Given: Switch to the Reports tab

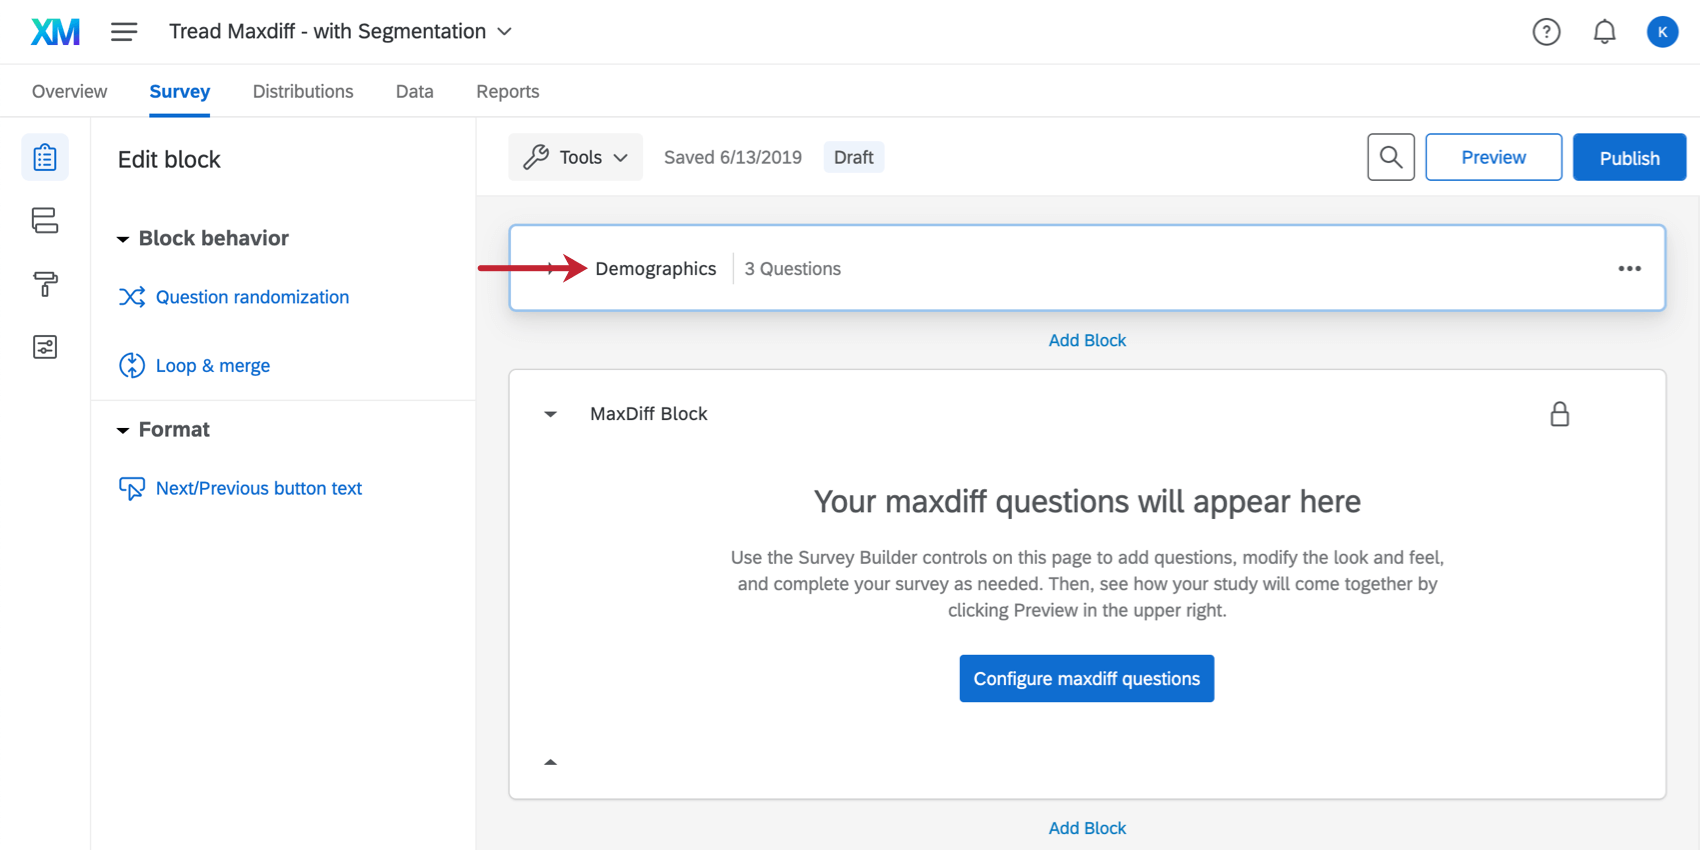Looking at the screenshot, I should tap(507, 91).
